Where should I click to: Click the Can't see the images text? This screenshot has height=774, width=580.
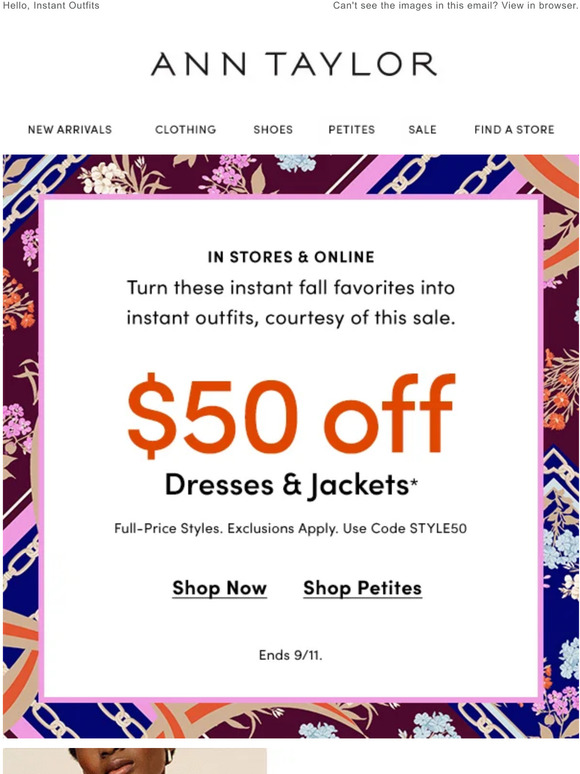(416, 5)
